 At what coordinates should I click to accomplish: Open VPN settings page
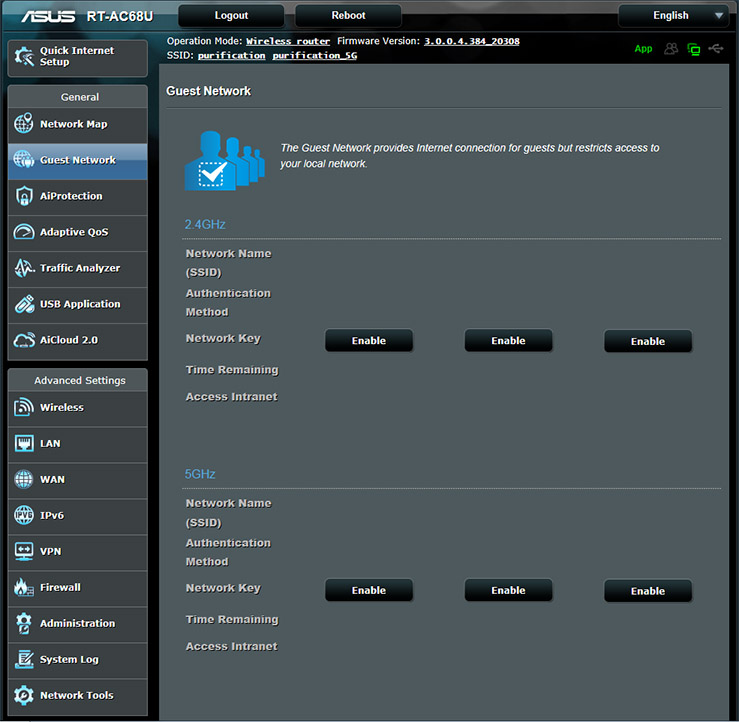[x=78, y=551]
